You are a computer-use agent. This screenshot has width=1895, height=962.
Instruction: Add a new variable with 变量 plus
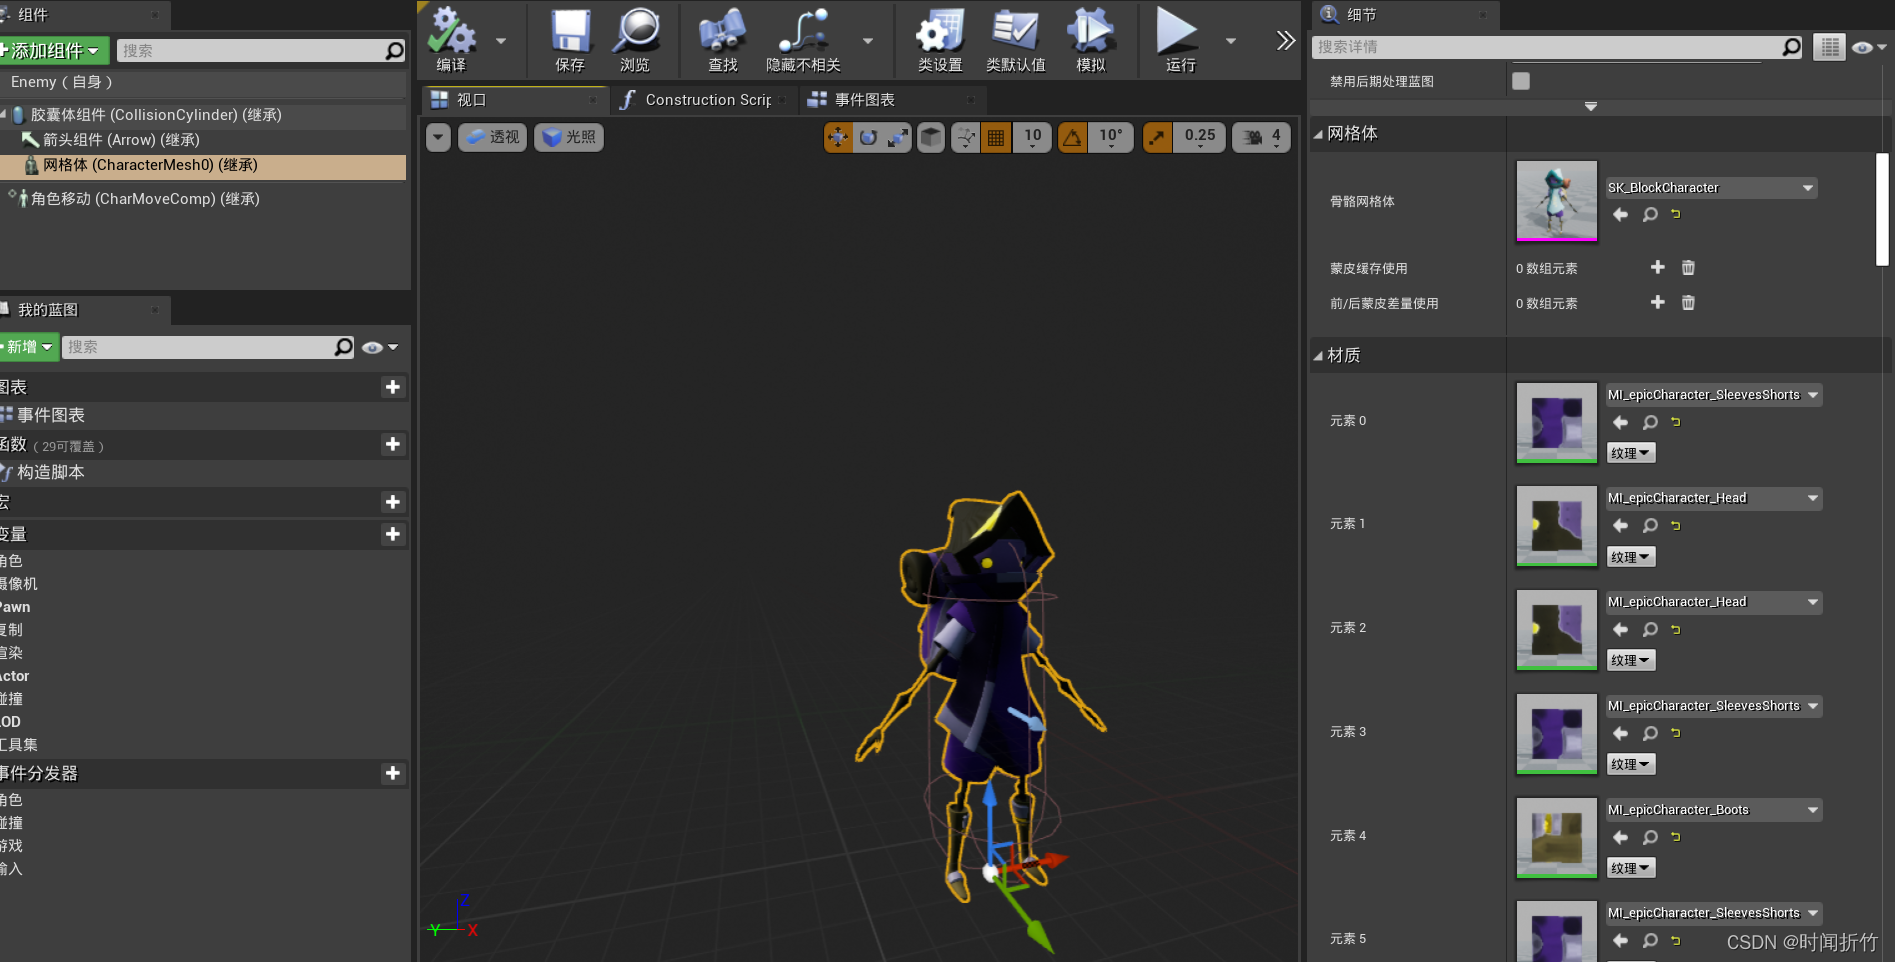(393, 534)
